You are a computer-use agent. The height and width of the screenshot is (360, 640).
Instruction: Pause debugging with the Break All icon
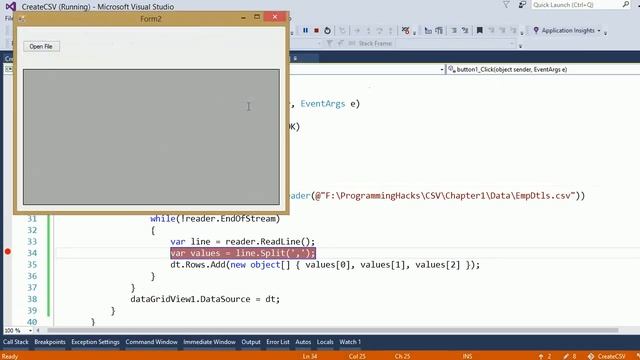click(x=305, y=31)
